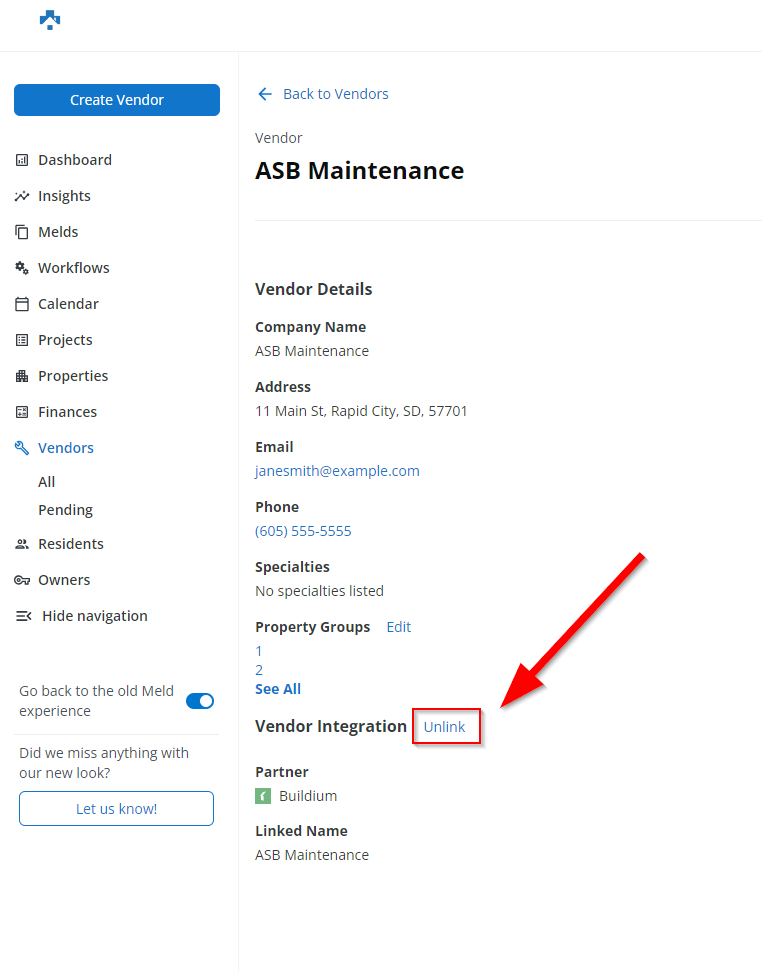Image resolution: width=762 pixels, height=972 pixels.
Task: Click the Properties building icon
Action: [x=22, y=376]
